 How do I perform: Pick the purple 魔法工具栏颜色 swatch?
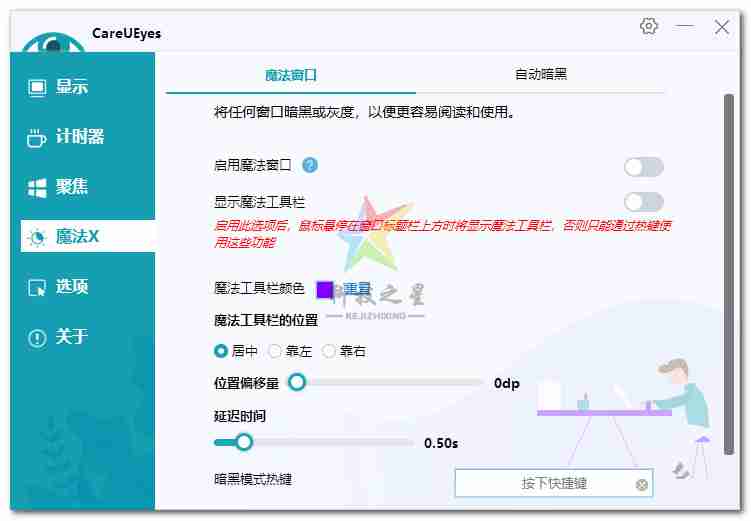(x=325, y=289)
